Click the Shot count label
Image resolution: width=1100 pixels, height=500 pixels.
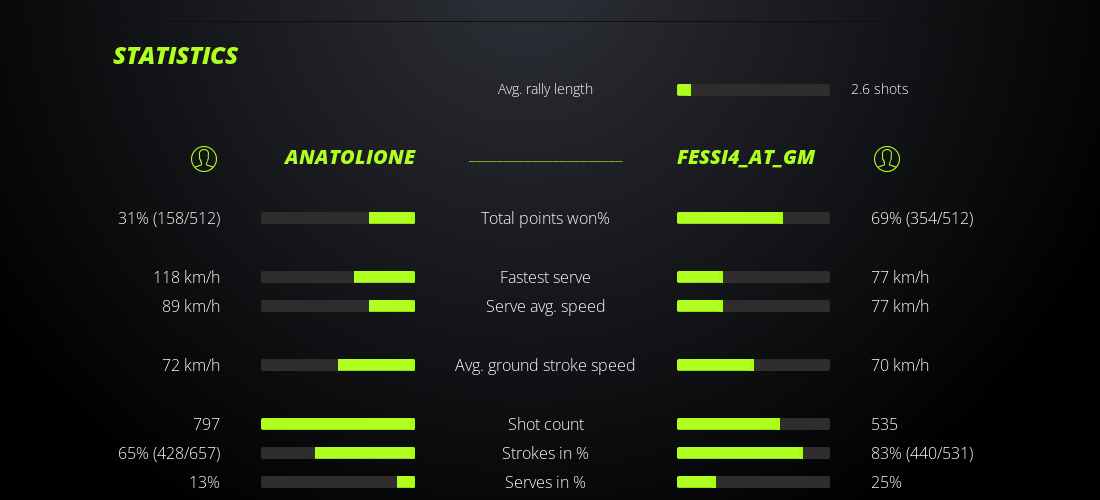(x=545, y=424)
